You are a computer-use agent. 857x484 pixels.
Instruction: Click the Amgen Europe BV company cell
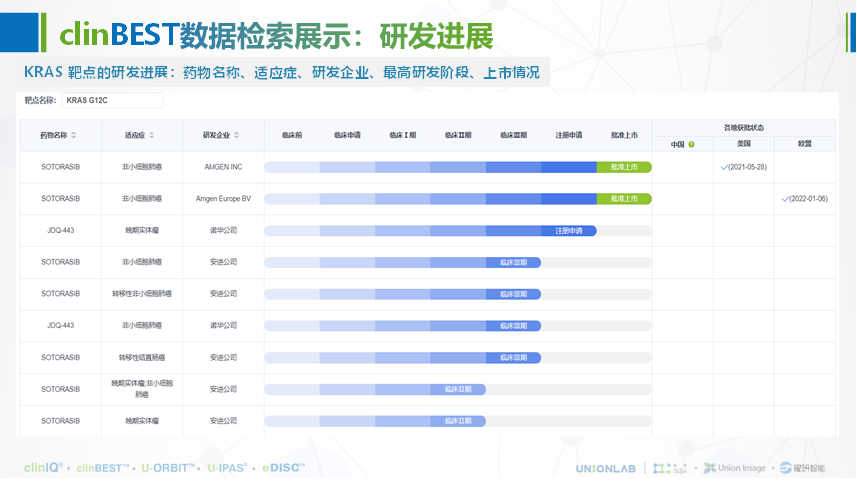tap(223, 199)
